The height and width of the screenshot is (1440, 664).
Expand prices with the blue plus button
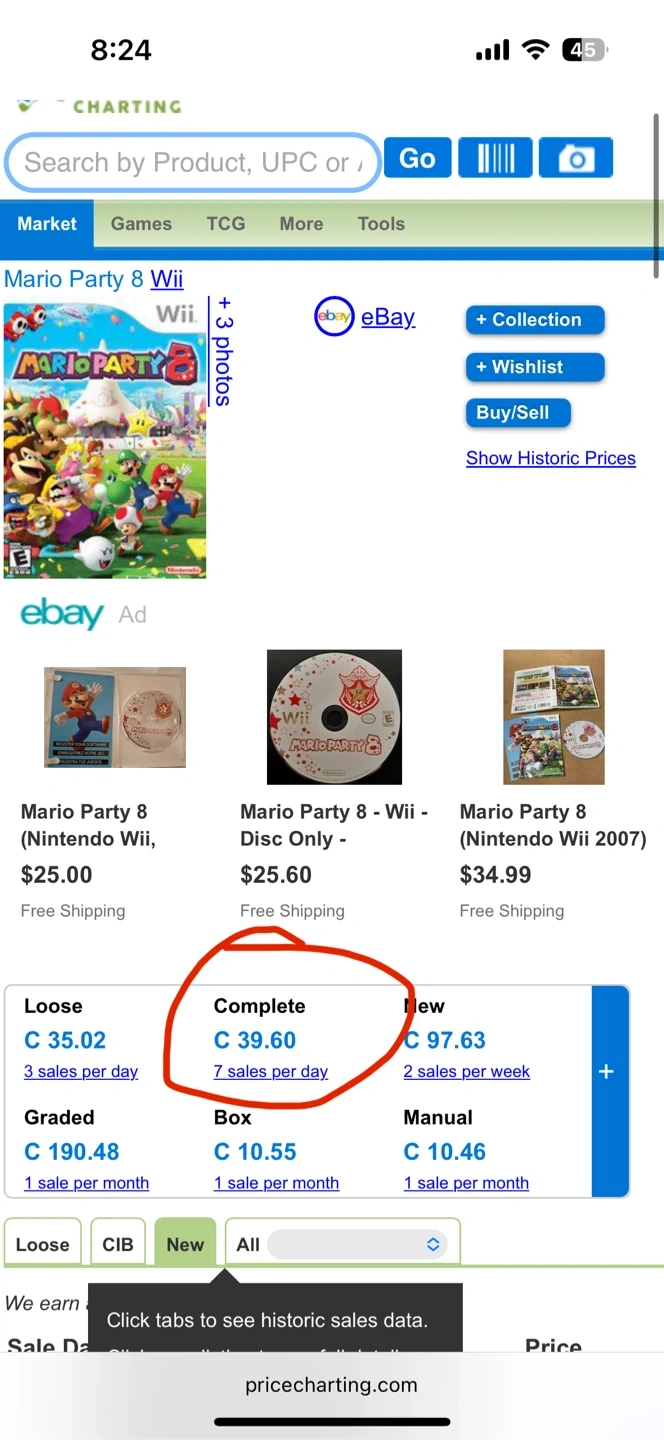[x=607, y=1072]
